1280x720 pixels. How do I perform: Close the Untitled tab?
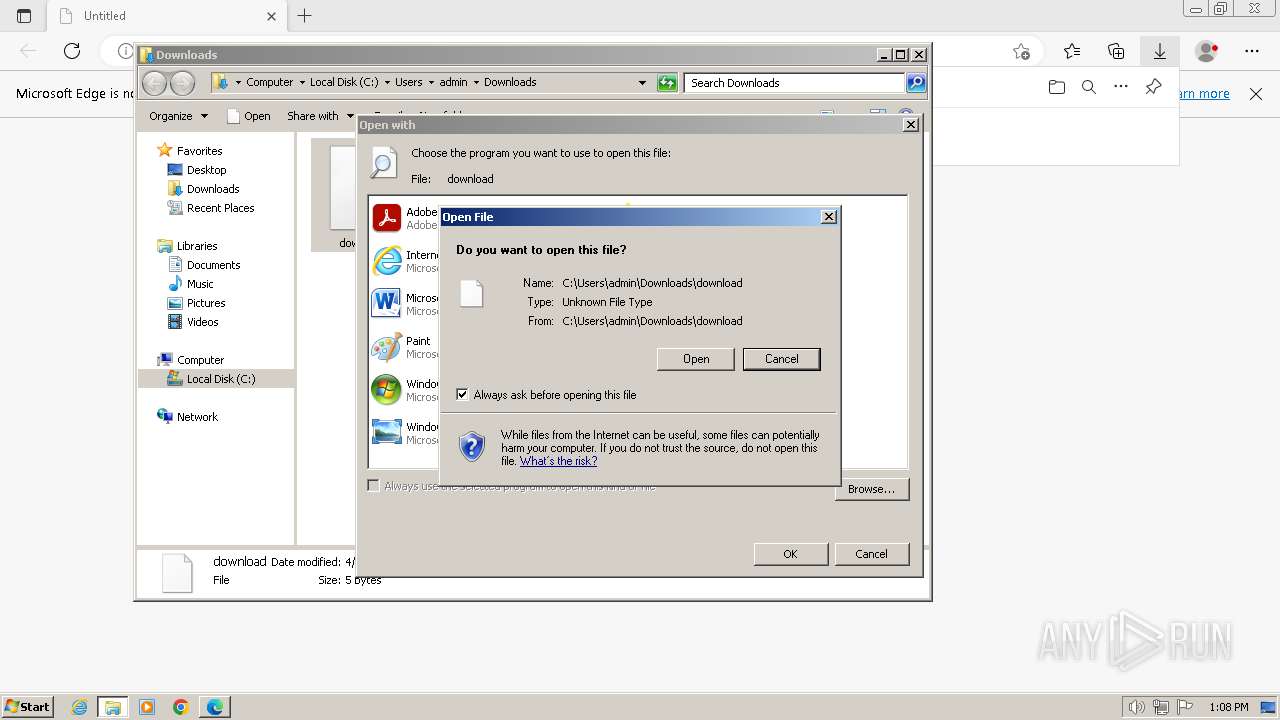[x=271, y=16]
